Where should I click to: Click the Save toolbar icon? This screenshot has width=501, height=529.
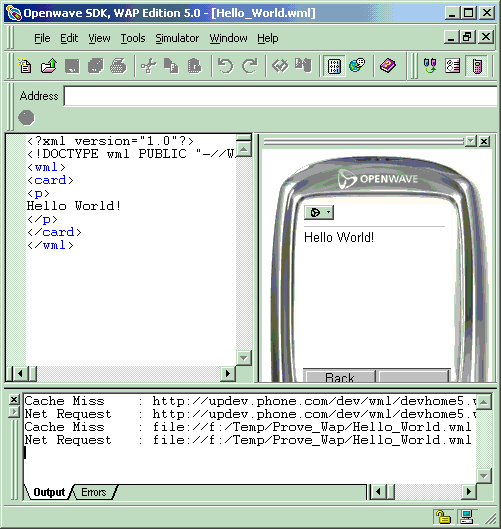pyautogui.click(x=72, y=66)
